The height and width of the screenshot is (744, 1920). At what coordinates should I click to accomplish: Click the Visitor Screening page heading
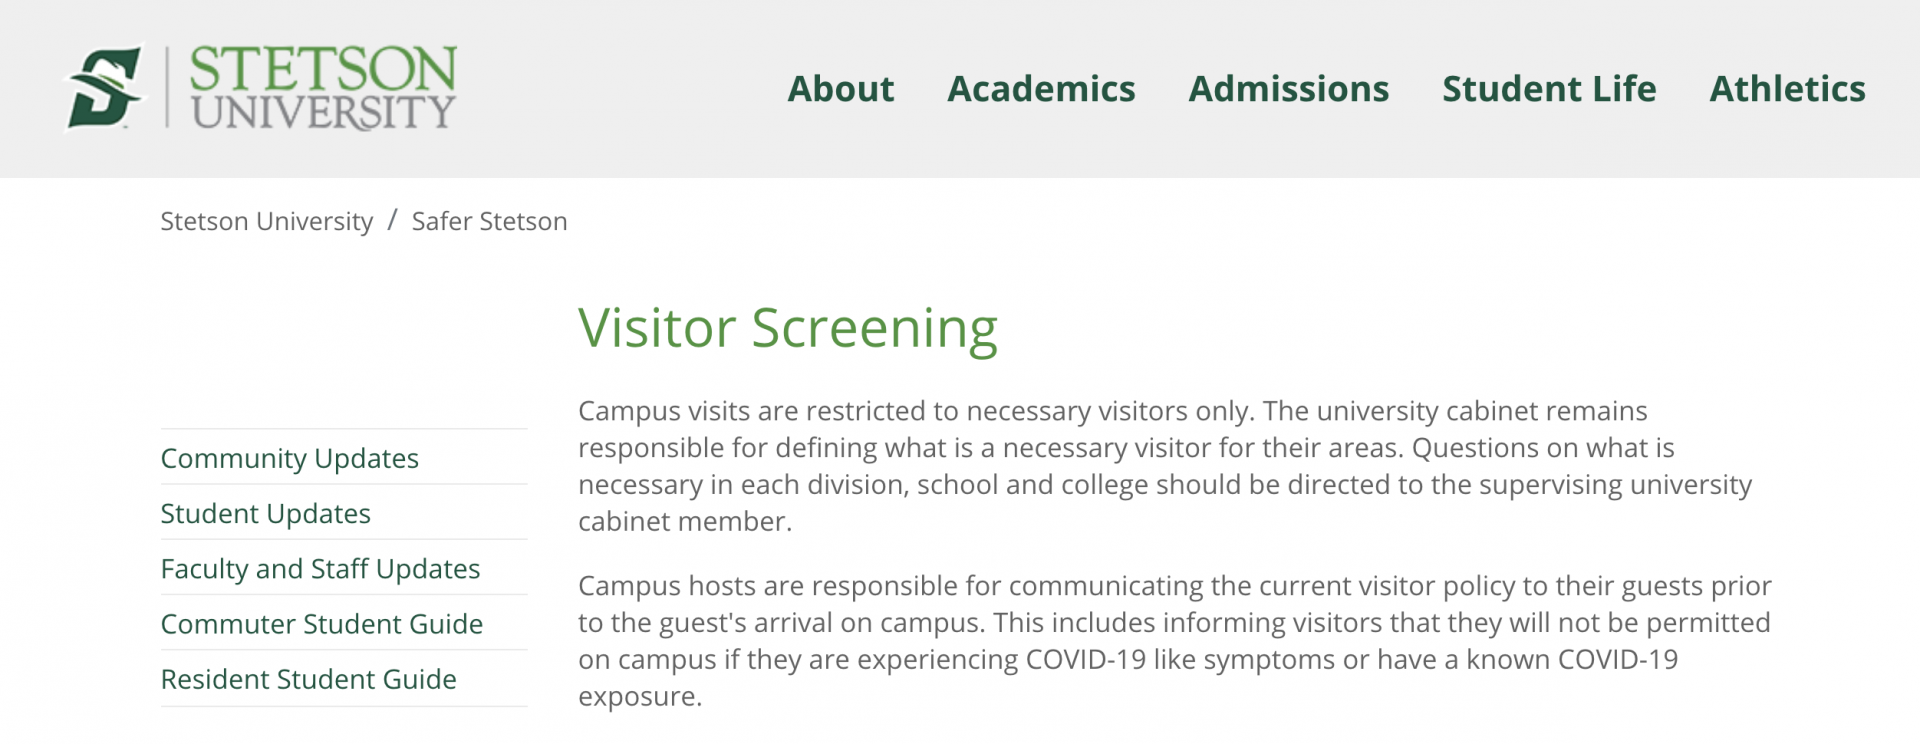point(786,327)
